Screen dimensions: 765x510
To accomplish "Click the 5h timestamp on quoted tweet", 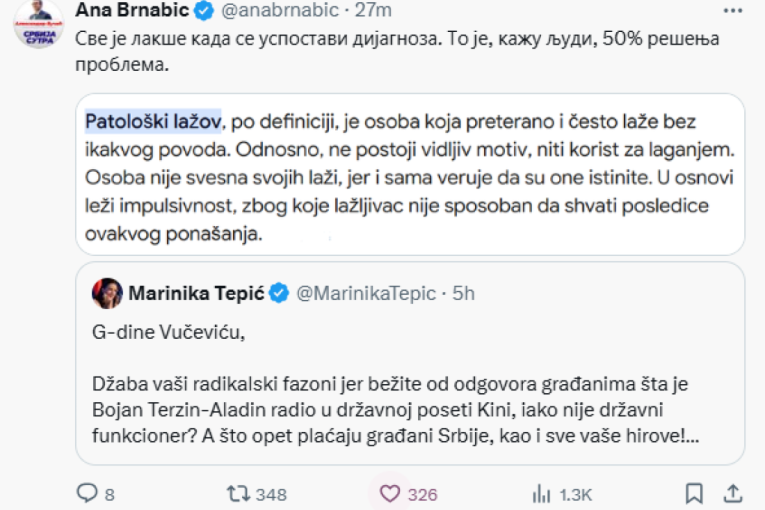I will click(x=463, y=293).
